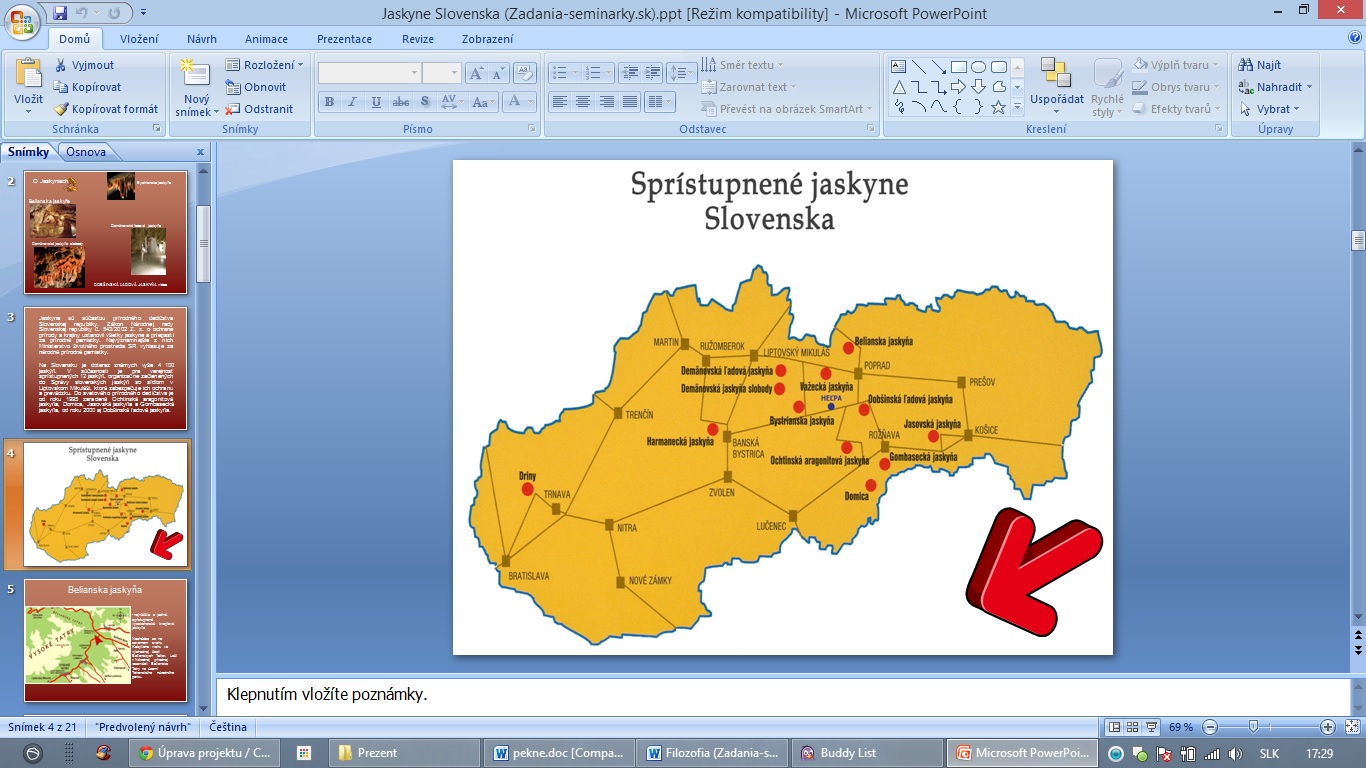Select the Kopírovat formát paintbrush
Screen dimensions: 1366x768
(x=61, y=109)
